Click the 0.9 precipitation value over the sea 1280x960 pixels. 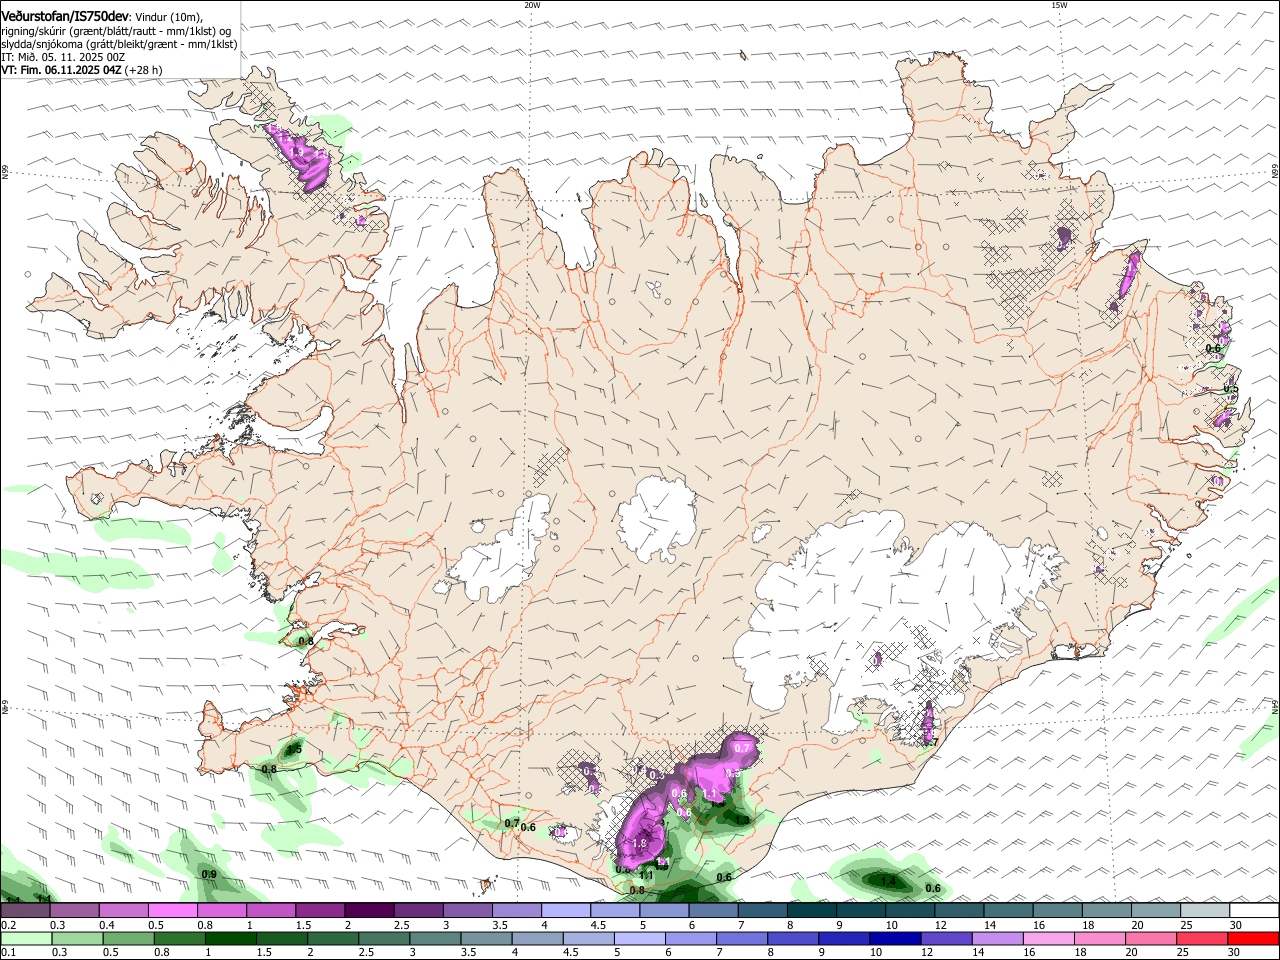[209, 874]
